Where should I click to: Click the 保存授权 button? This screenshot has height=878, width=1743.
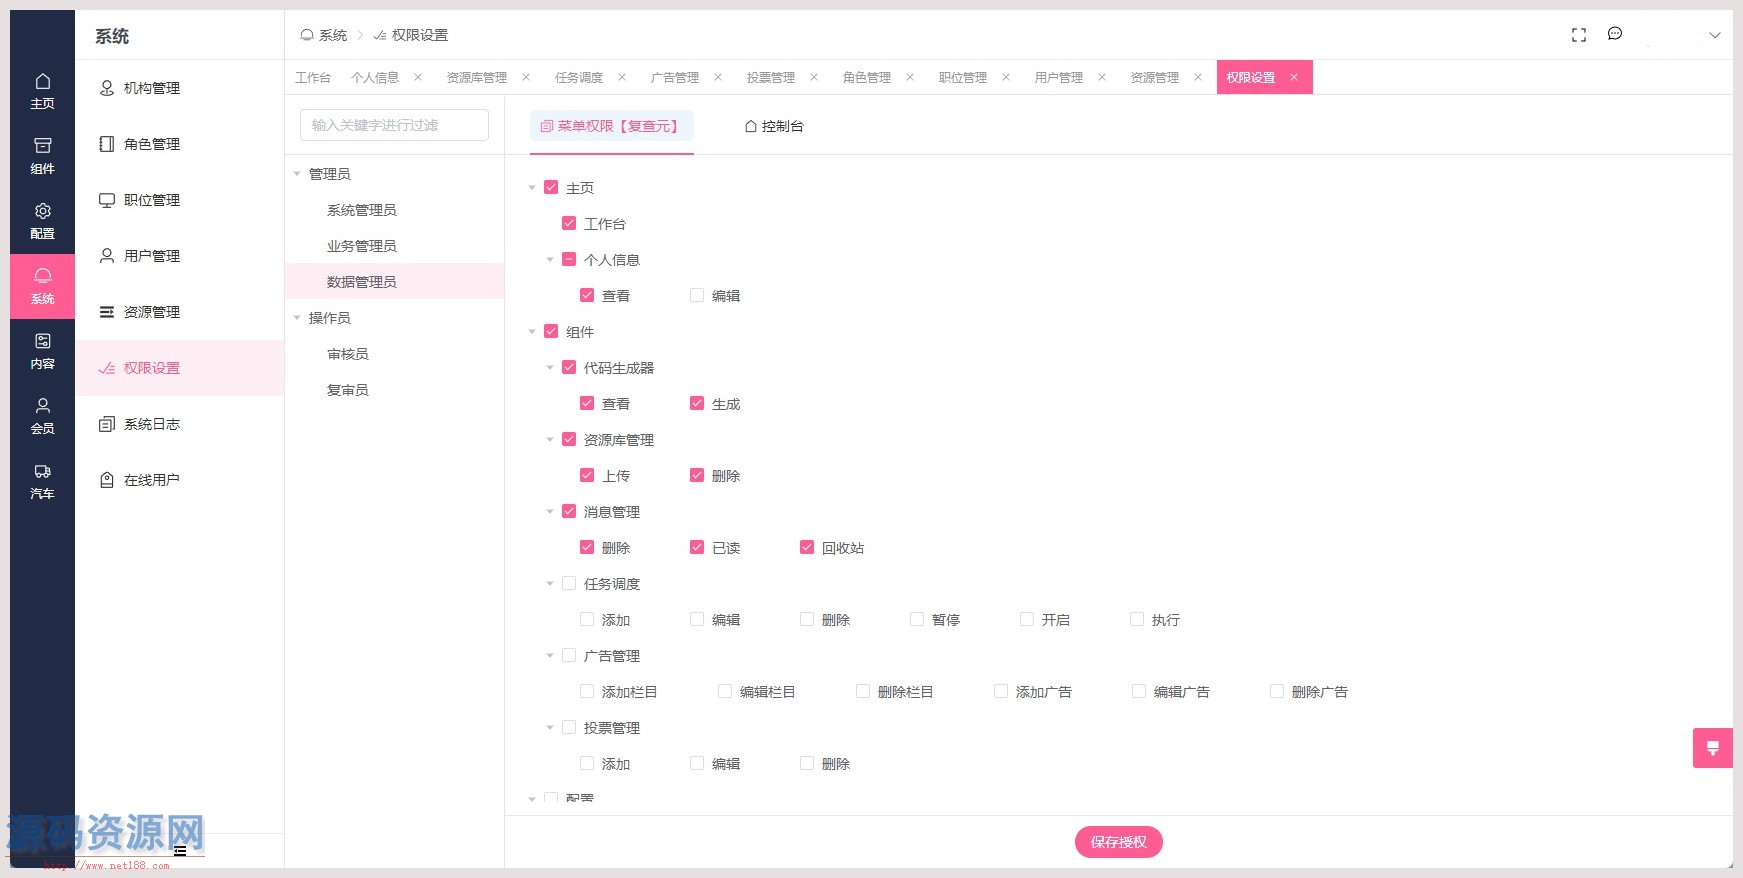coord(1118,842)
